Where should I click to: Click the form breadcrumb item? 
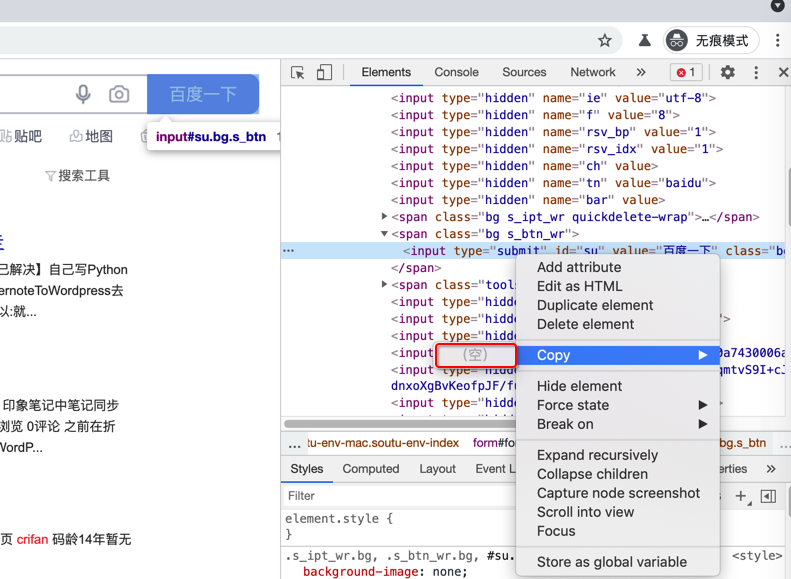point(494,443)
